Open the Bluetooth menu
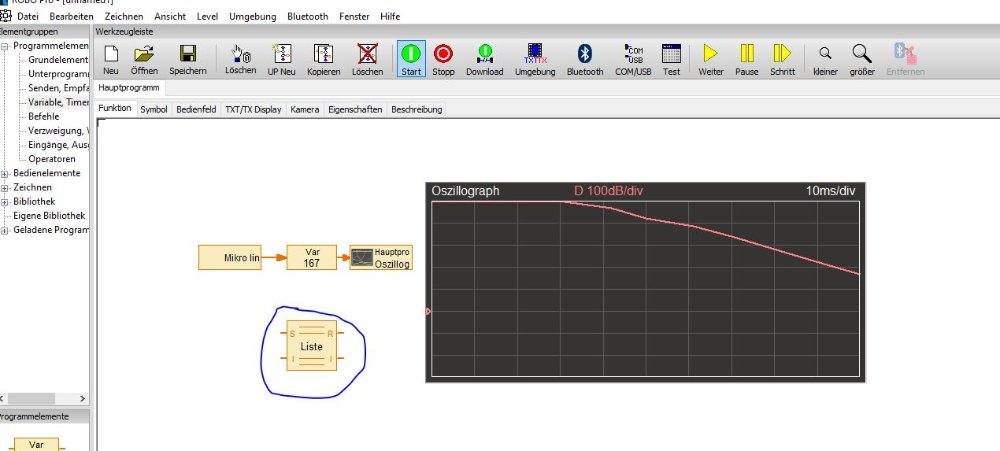Screen dimensions: 1000x451 pyautogui.click(x=307, y=17)
